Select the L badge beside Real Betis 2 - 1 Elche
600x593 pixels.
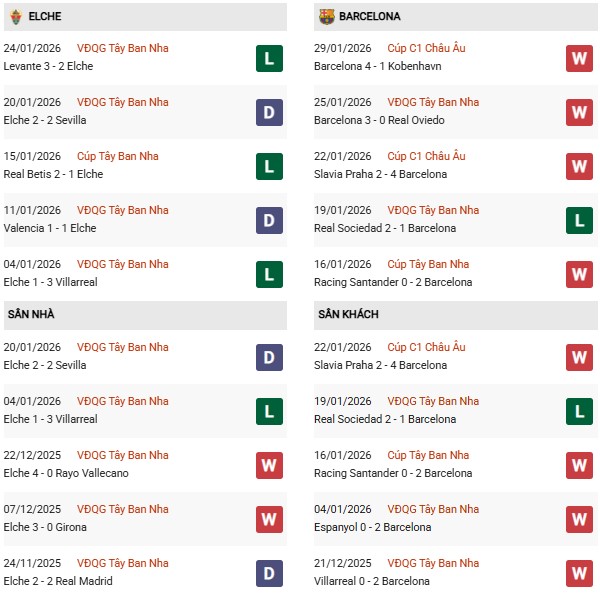coord(269,166)
